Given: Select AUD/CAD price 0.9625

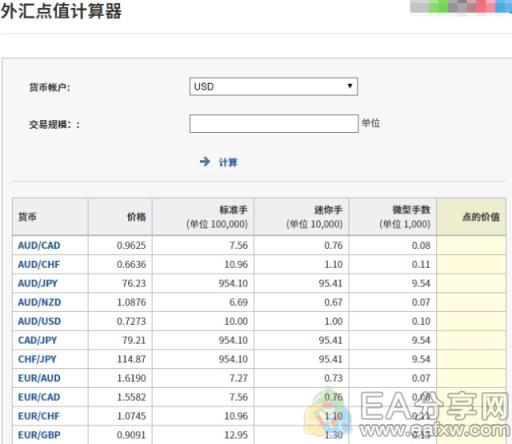Looking at the screenshot, I should (x=131, y=245).
